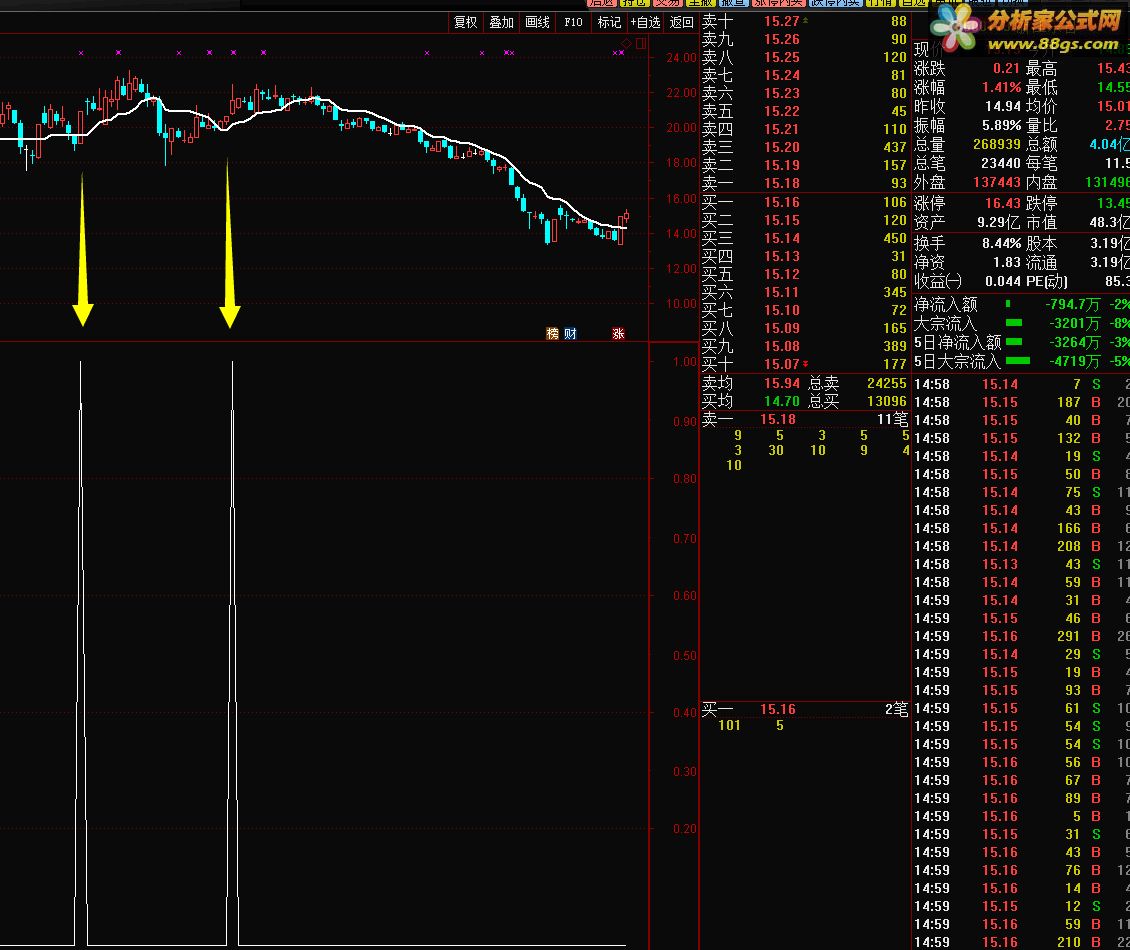
Task: Select the 买三 15.14 order row
Action: tap(804, 239)
